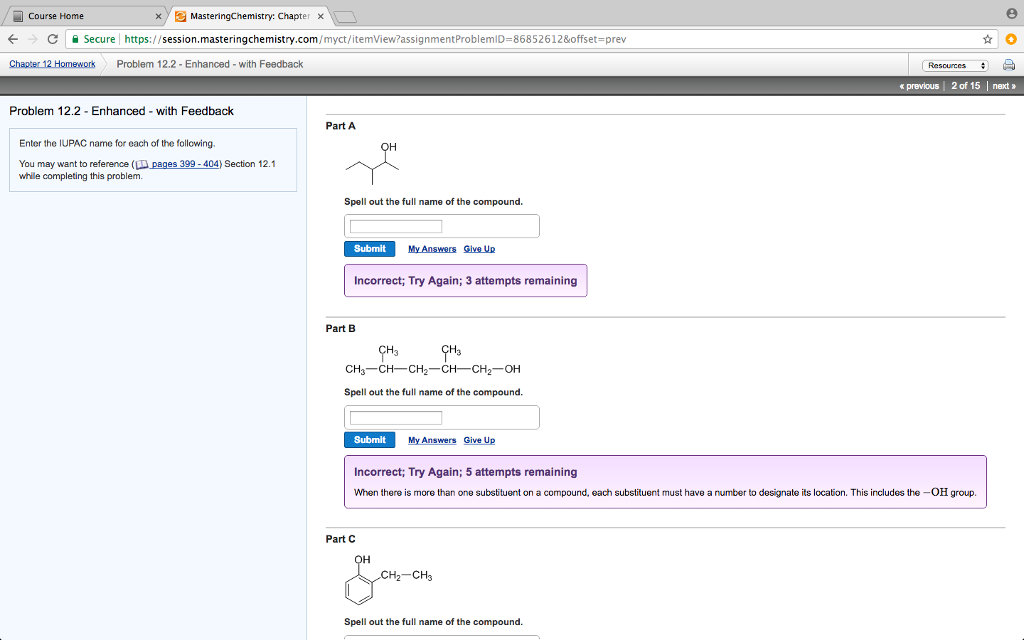Image resolution: width=1024 pixels, height=640 pixels.
Task: Click the printer icon
Action: tap(1008, 63)
